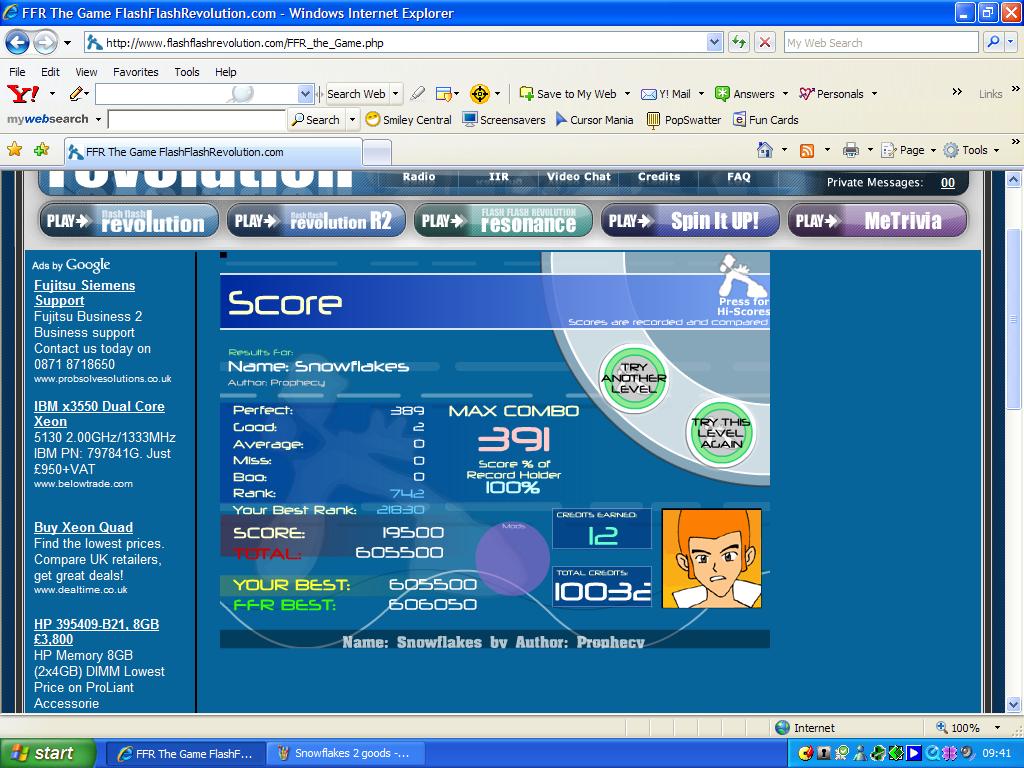This screenshot has height=768, width=1024.
Task: Open the Page dropdown menu
Action: click(x=909, y=150)
